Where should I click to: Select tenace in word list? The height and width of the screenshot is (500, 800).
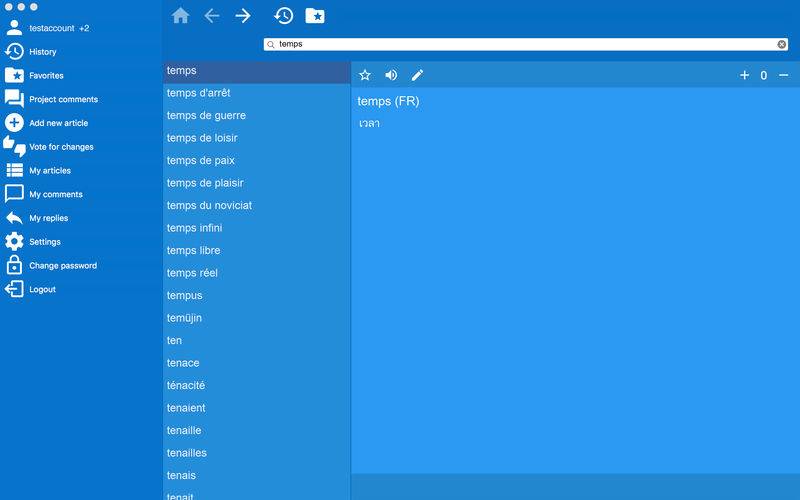pos(257,363)
